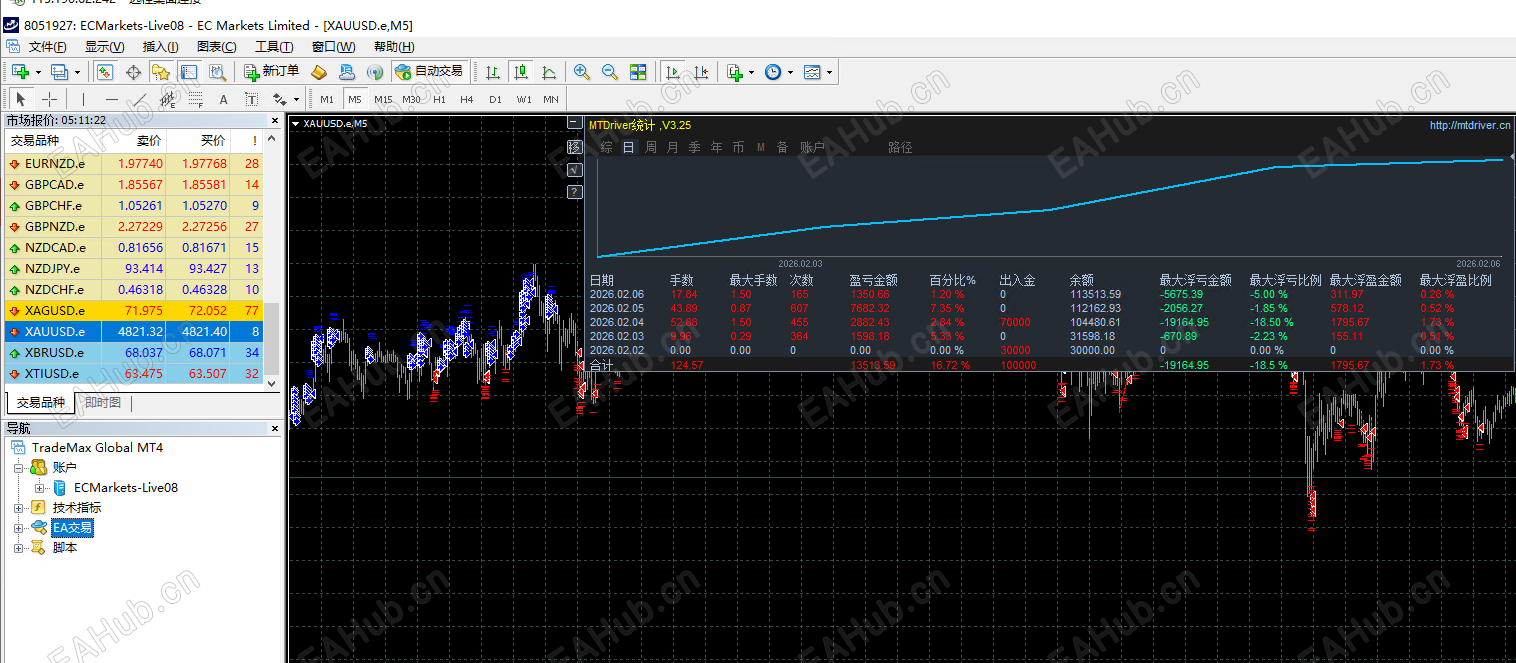The height and width of the screenshot is (663, 1516).
Task: Open the Data Window crosshair icon
Action: (x=133, y=72)
